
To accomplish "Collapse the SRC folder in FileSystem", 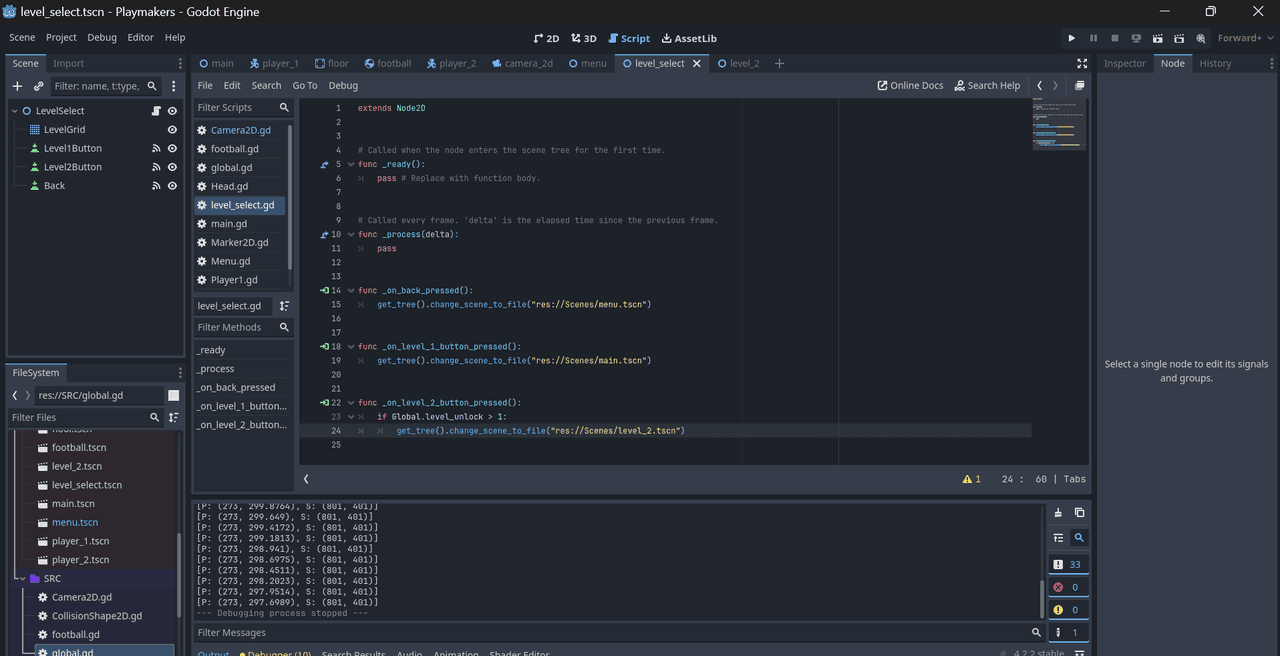I will [x=20, y=579].
